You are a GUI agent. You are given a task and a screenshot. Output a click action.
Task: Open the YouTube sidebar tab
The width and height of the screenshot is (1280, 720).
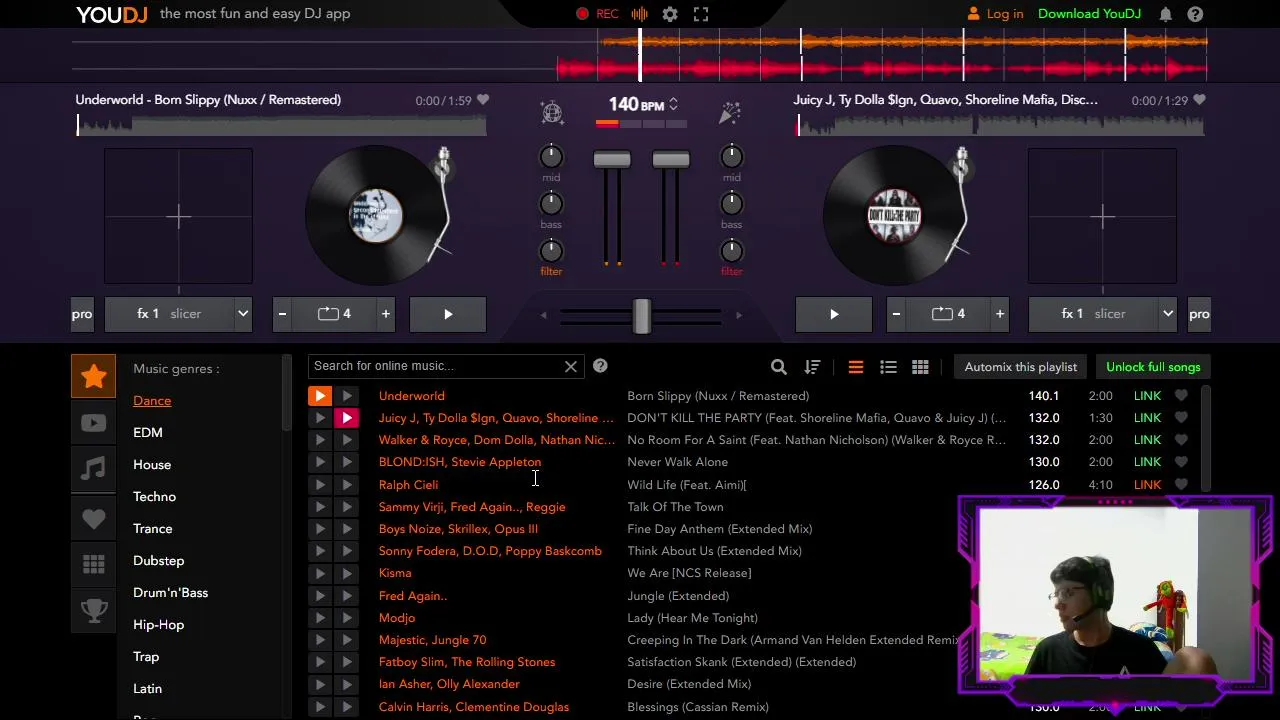[x=94, y=423]
